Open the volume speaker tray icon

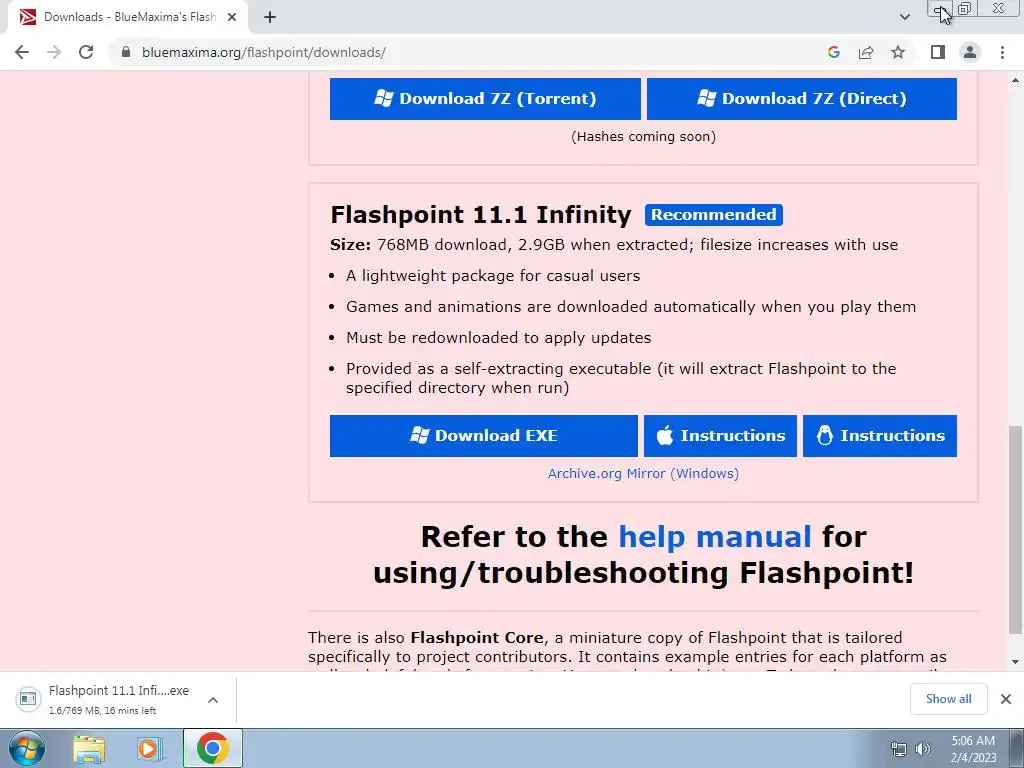pyautogui.click(x=923, y=749)
